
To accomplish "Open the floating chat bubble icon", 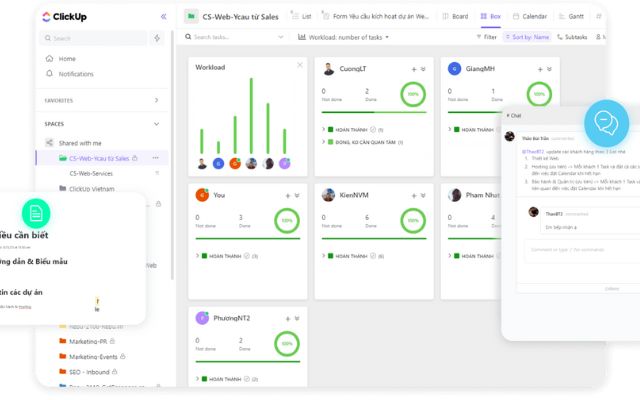I will tap(606, 123).
